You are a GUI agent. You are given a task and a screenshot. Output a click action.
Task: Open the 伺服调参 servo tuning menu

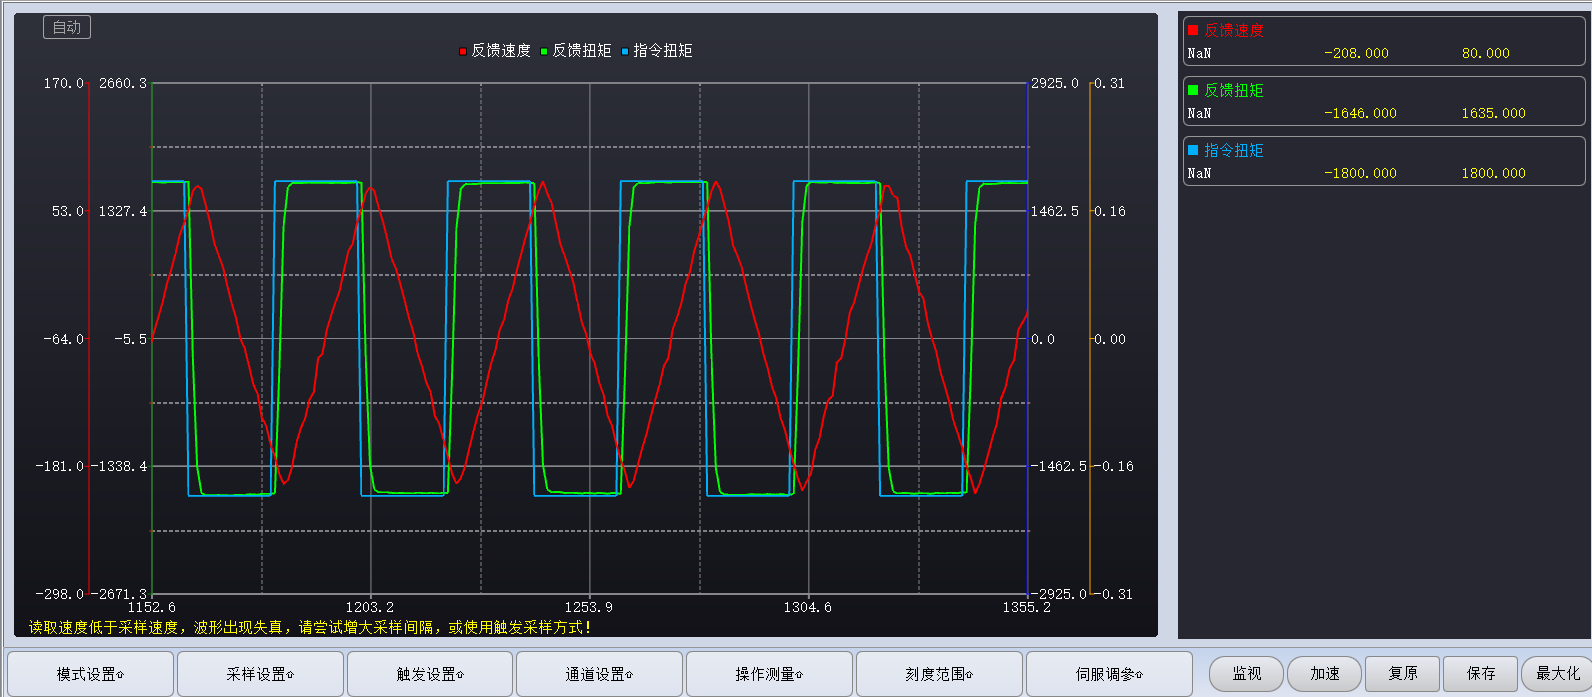point(1109,674)
